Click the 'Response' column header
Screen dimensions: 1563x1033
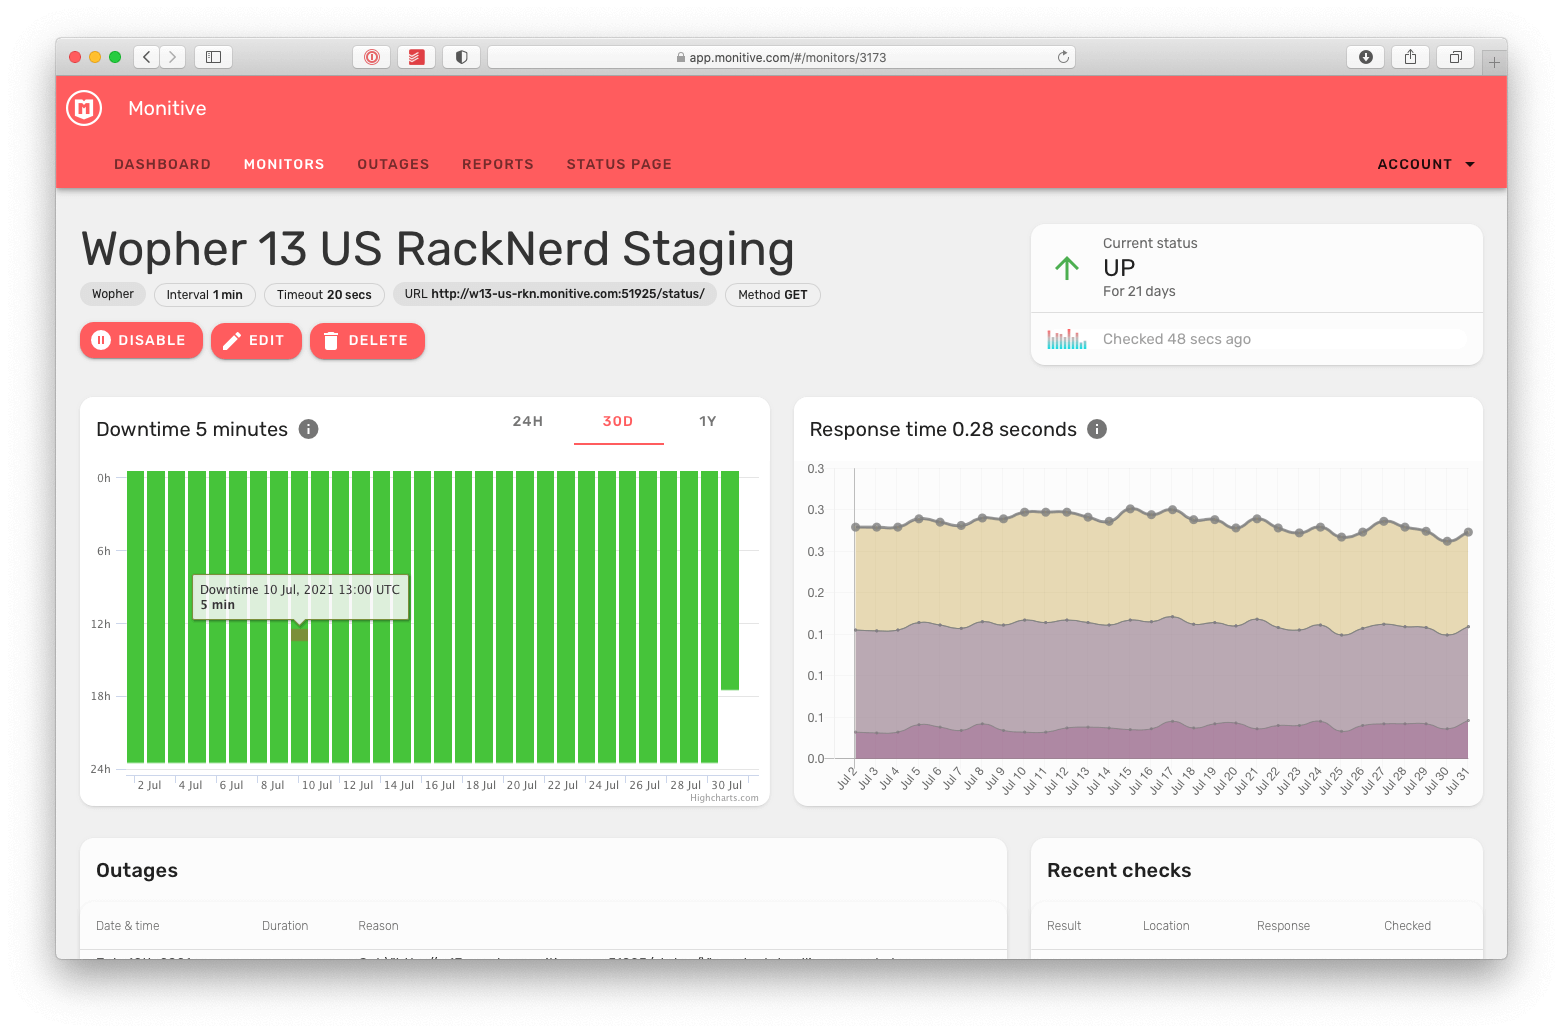(x=1283, y=926)
